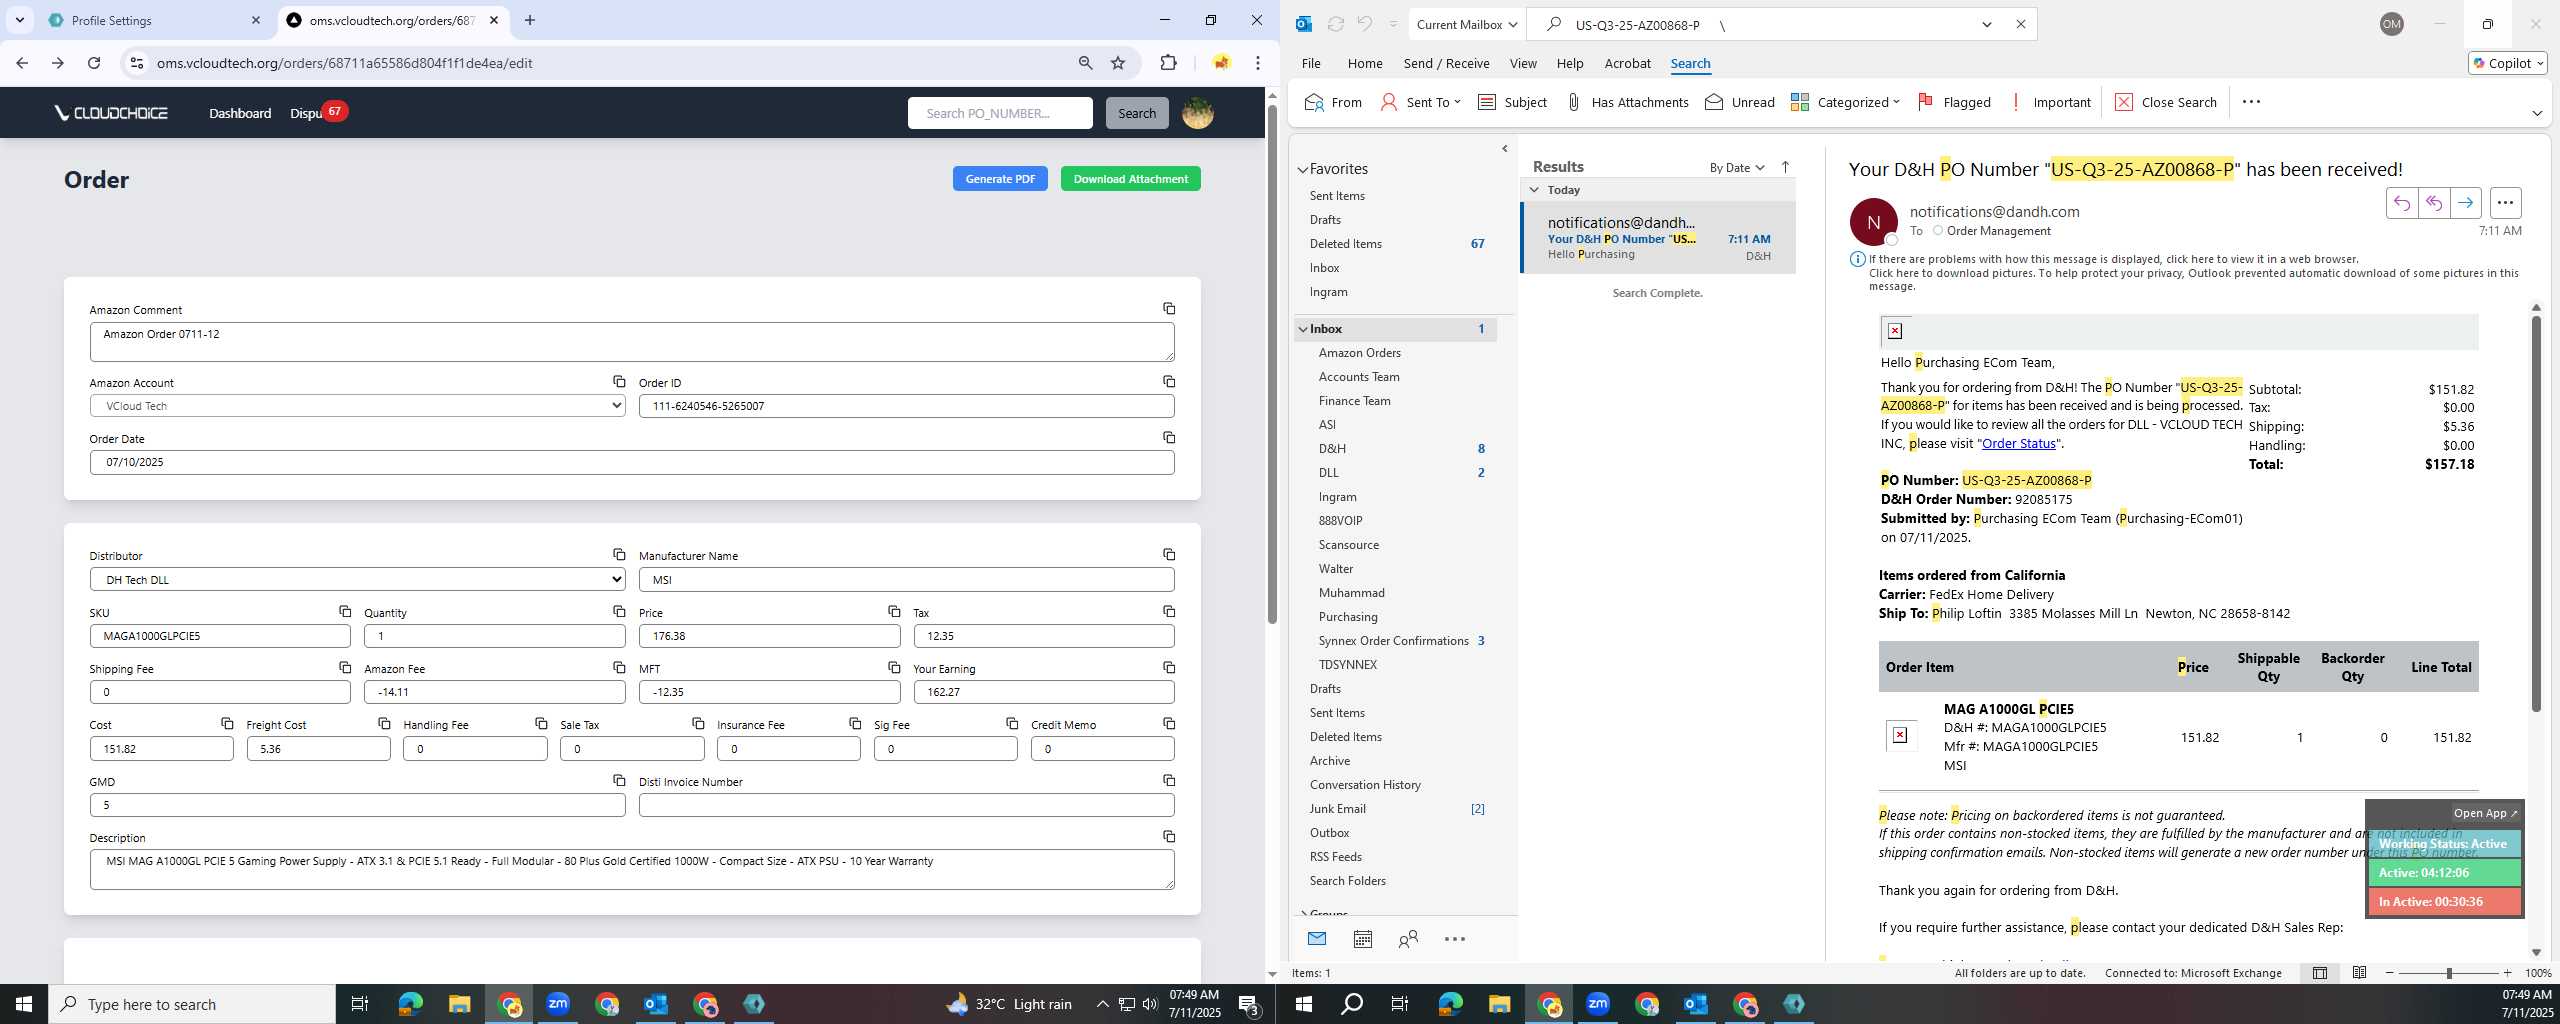Copy the Freight Cost field value
The height and width of the screenshot is (1024, 2560).
point(383,723)
